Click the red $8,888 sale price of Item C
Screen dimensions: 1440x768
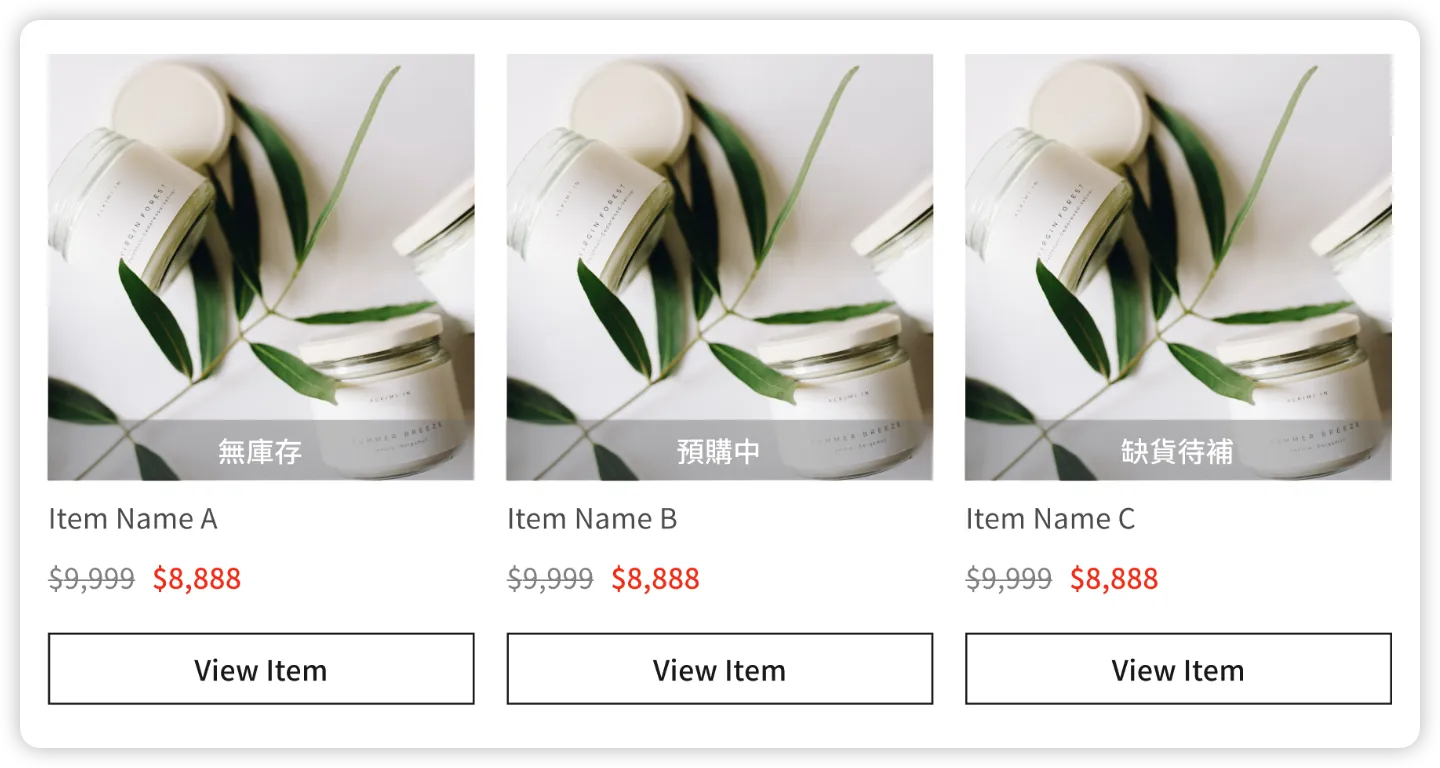[1114, 579]
